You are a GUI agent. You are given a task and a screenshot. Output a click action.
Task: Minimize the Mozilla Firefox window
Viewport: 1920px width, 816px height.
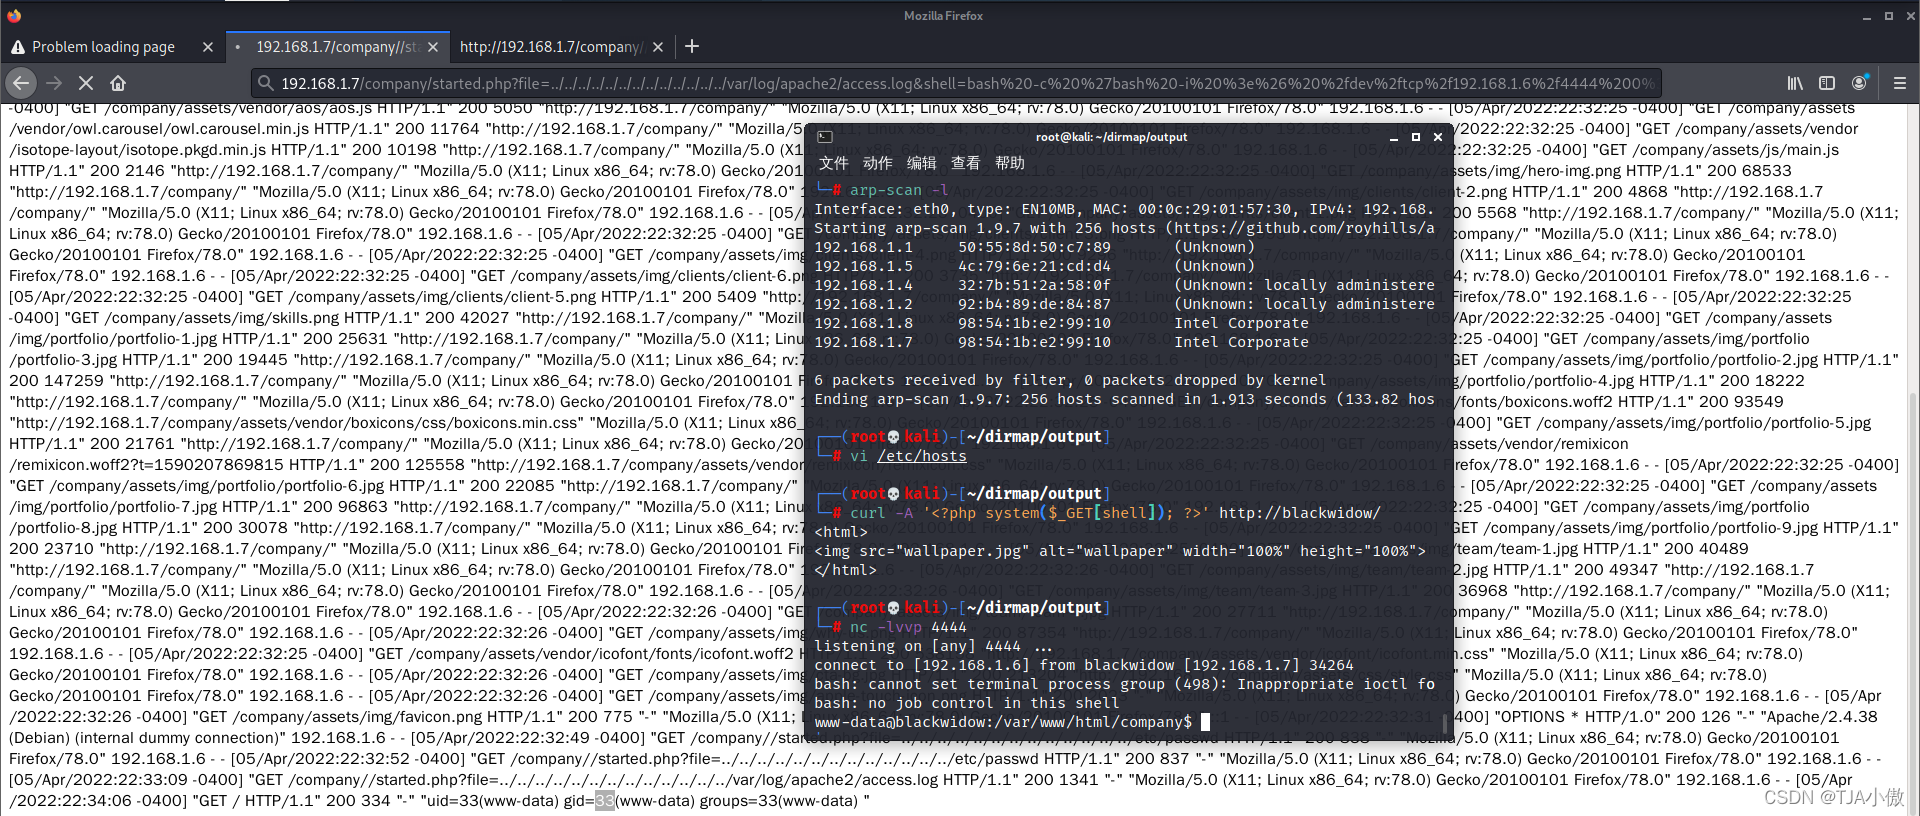1867,16
